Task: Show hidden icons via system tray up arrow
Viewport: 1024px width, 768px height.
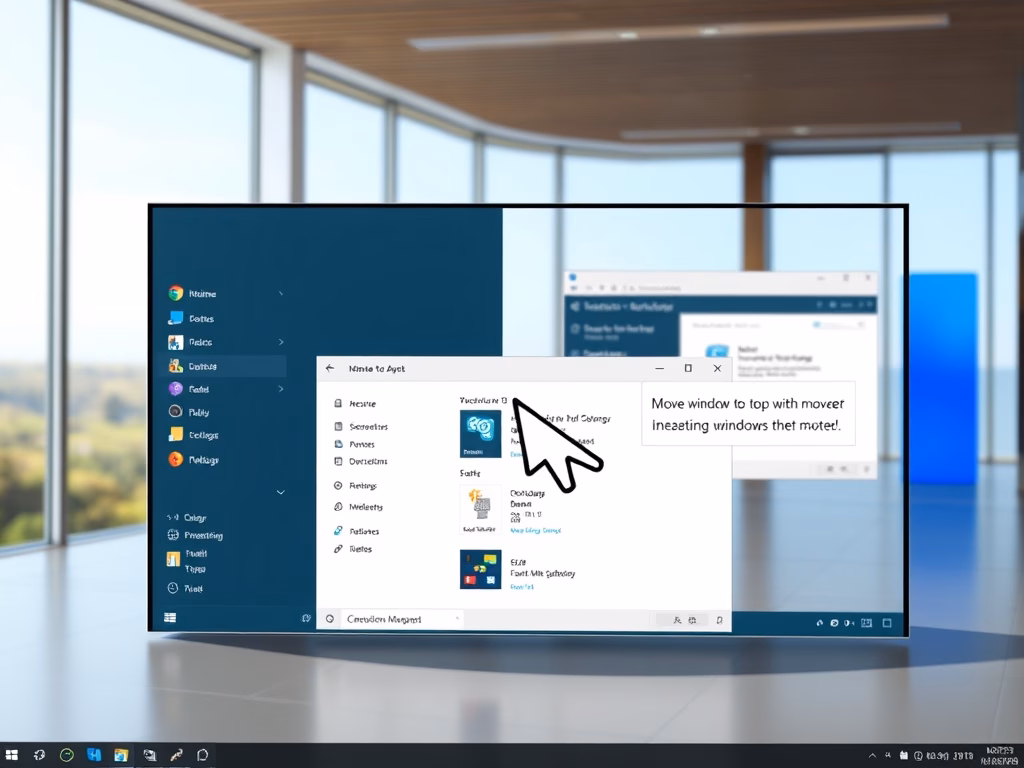Action: tap(873, 755)
